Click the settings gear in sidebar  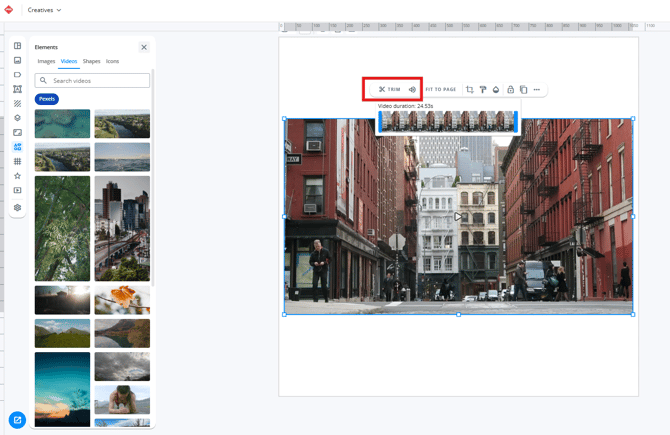(x=17, y=208)
